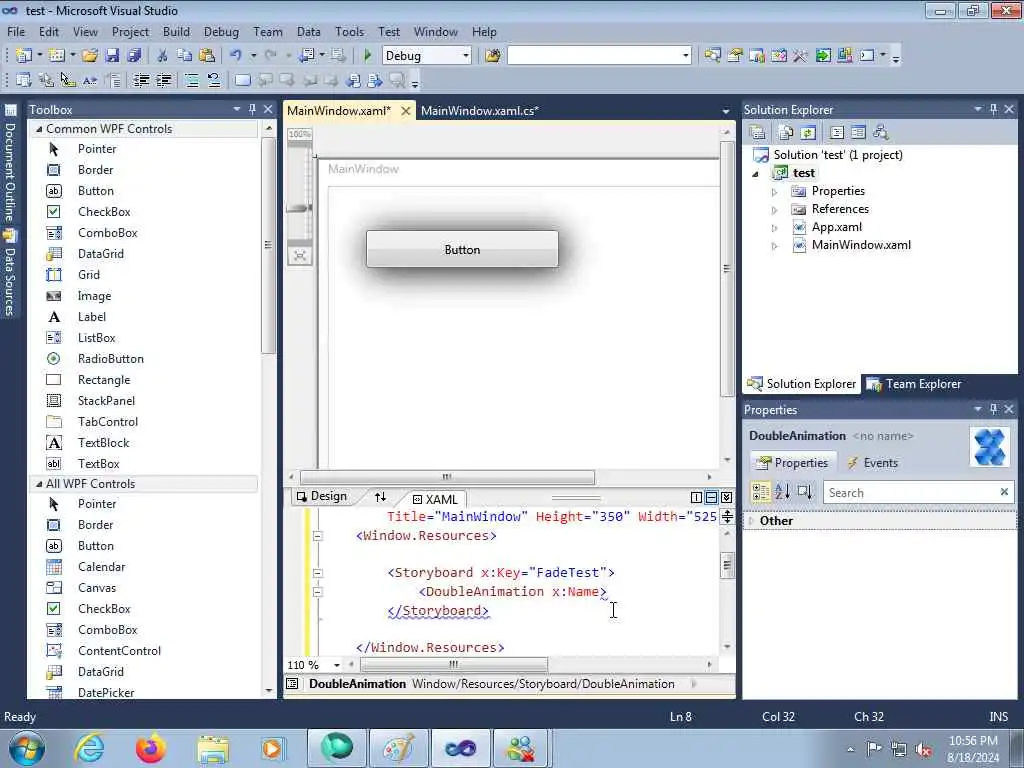Collapse the XAML pane with the chevron button
The width and height of the screenshot is (1024, 768).
[x=726, y=498]
